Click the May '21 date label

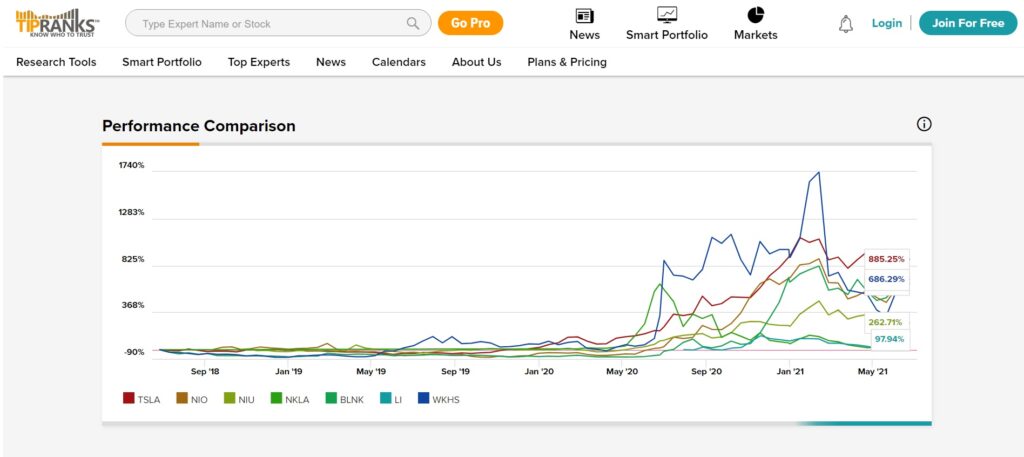click(873, 371)
